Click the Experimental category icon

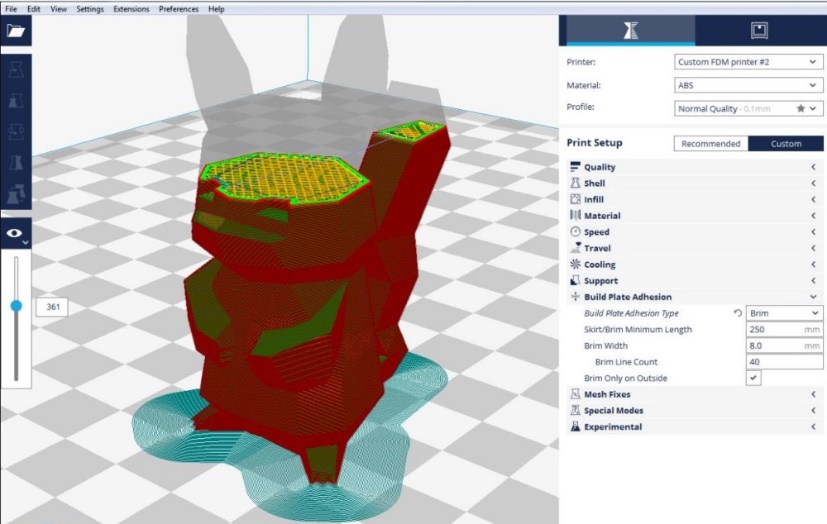pos(575,426)
